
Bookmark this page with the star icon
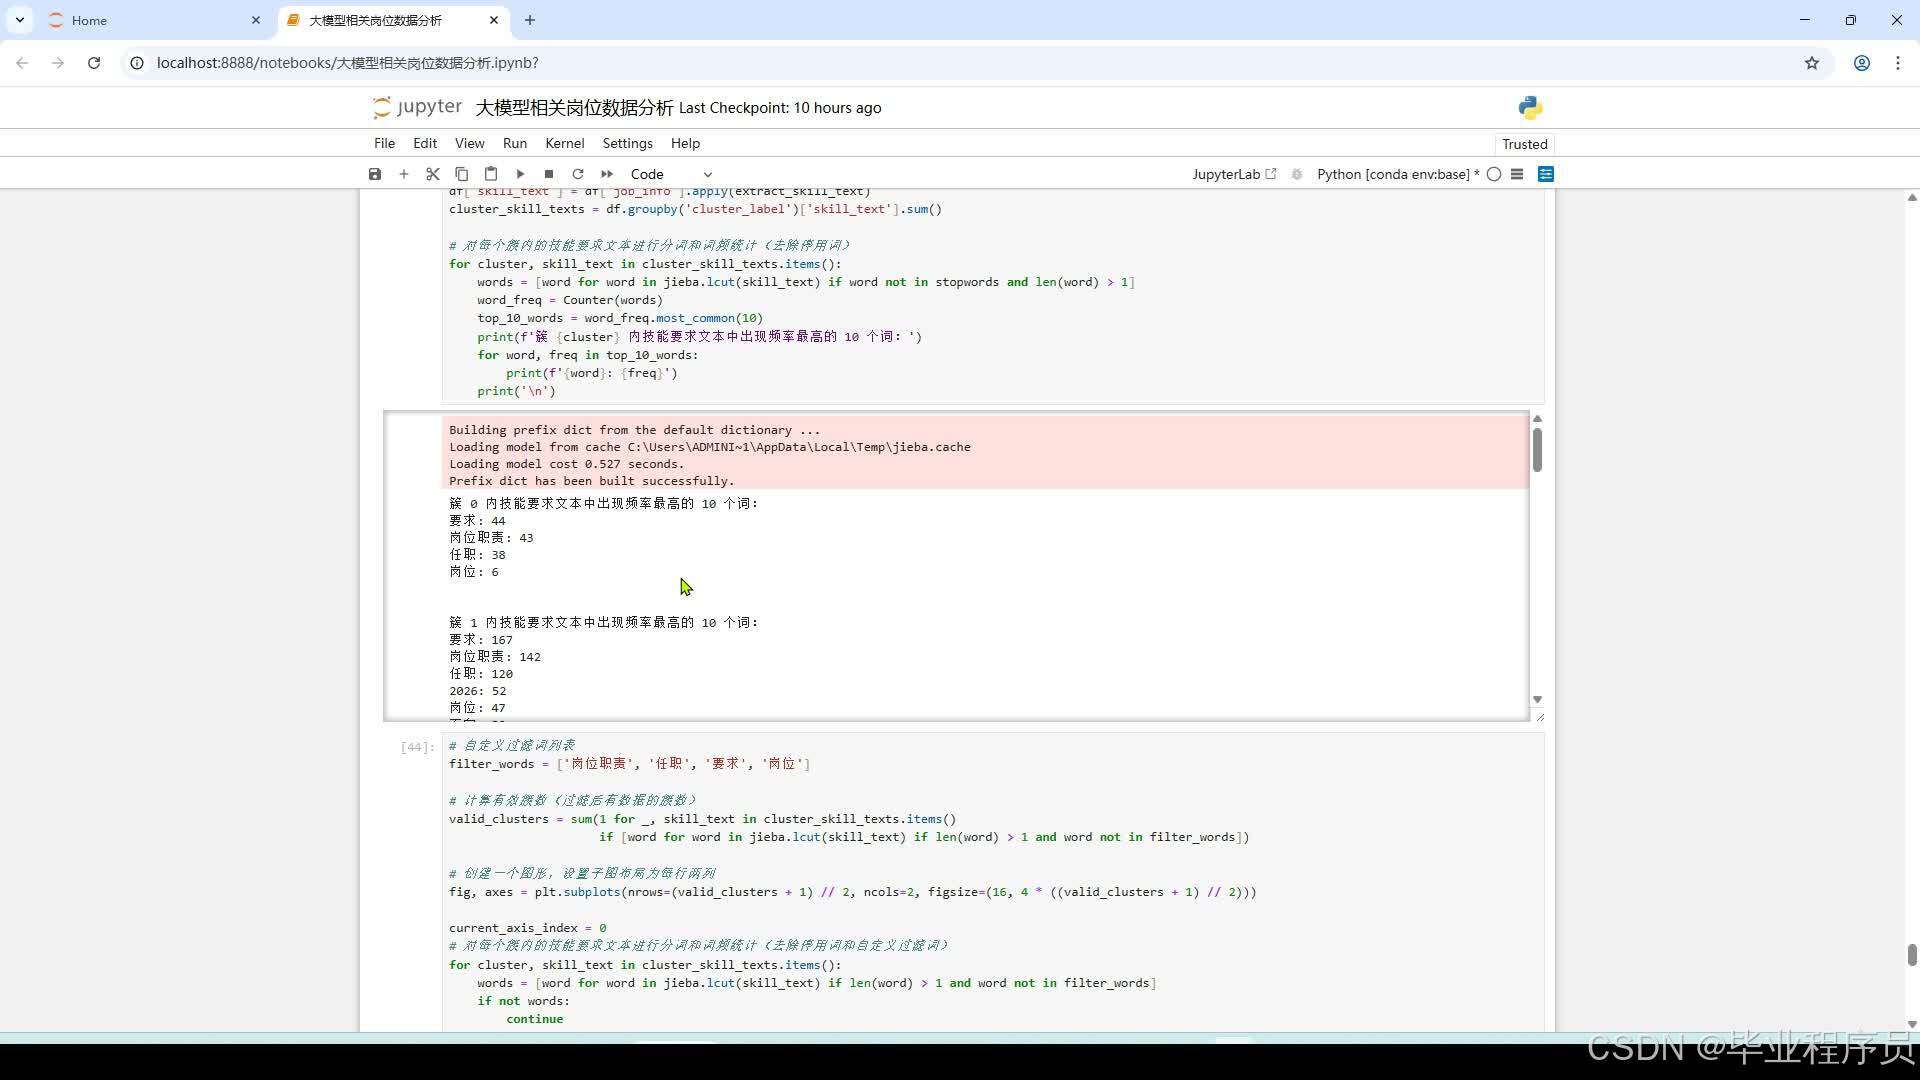[1812, 63]
